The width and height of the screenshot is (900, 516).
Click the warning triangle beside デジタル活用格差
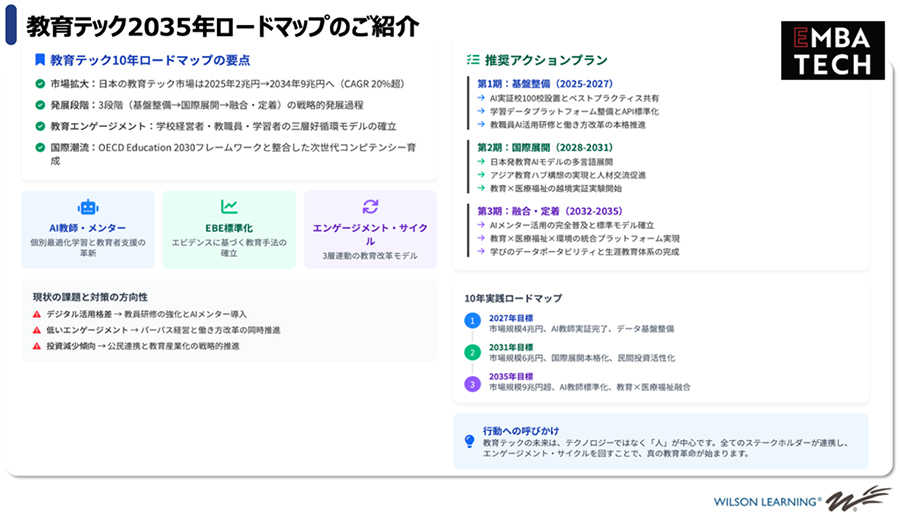point(37,314)
